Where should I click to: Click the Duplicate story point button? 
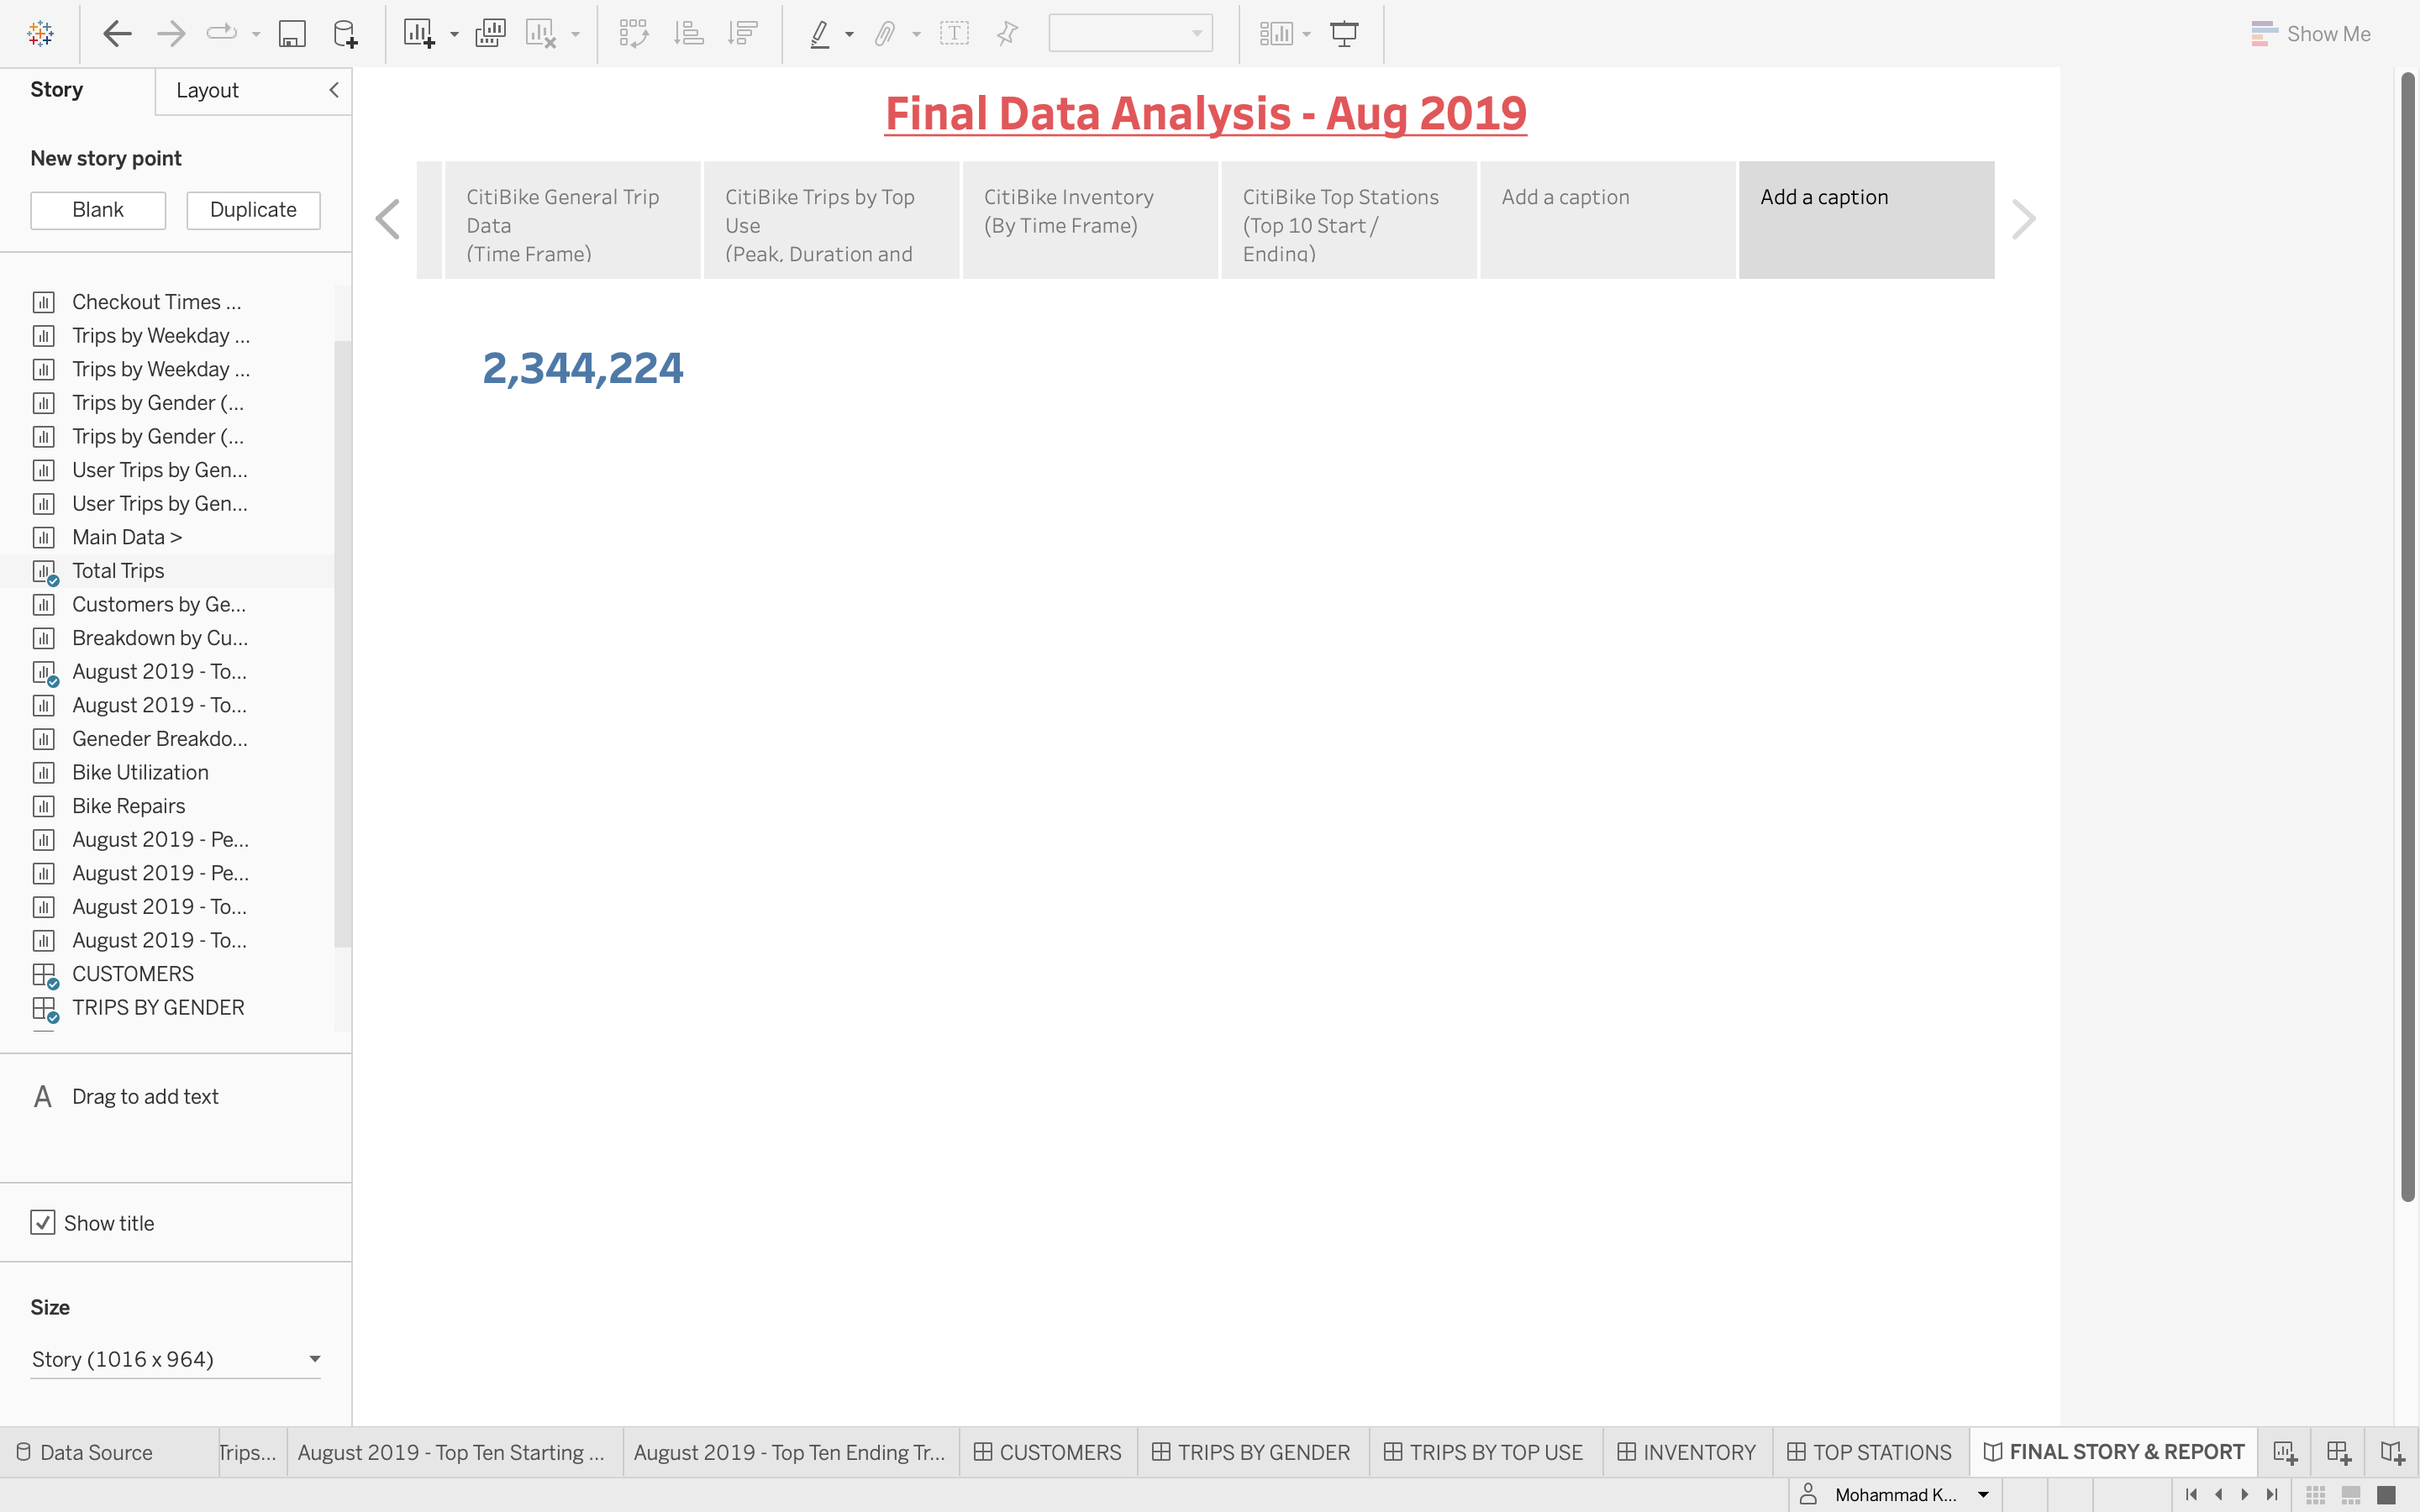coord(253,210)
